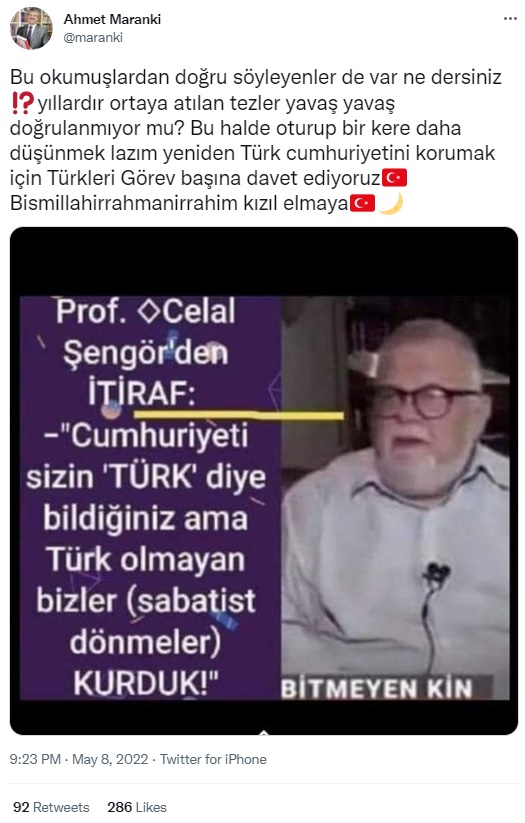View the 286 Likes list
525x823 pixels.
click(137, 807)
